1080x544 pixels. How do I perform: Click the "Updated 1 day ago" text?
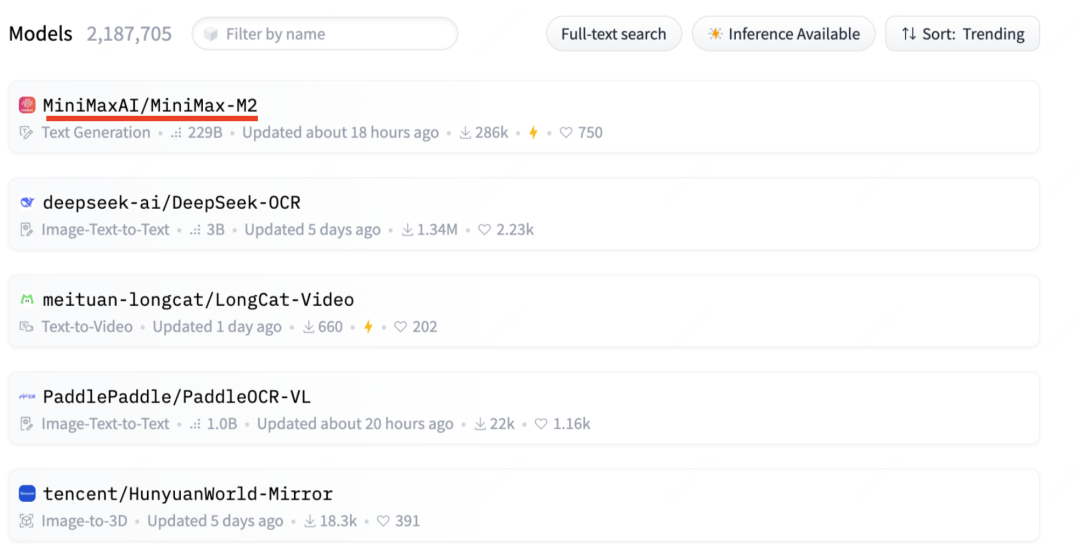point(217,327)
